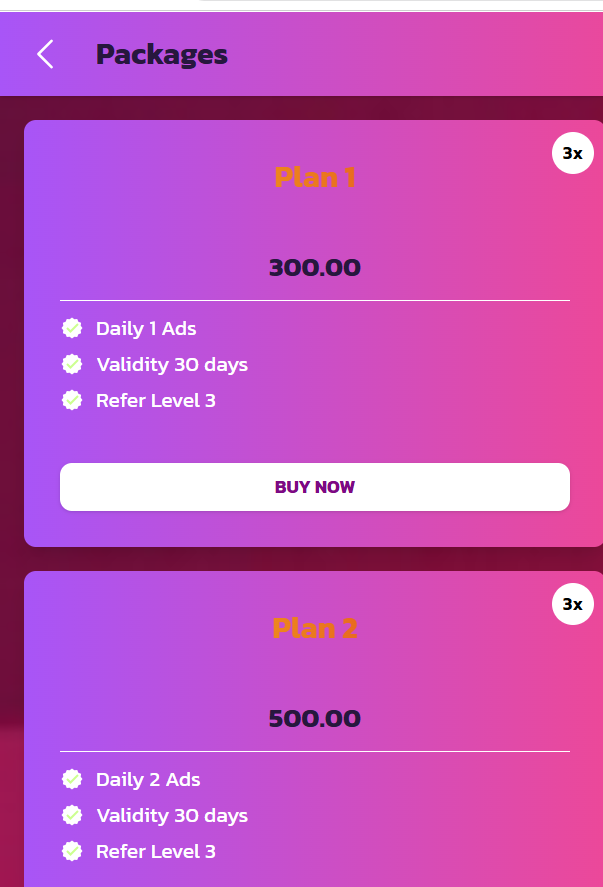Click the 500.00 price

coord(315,719)
